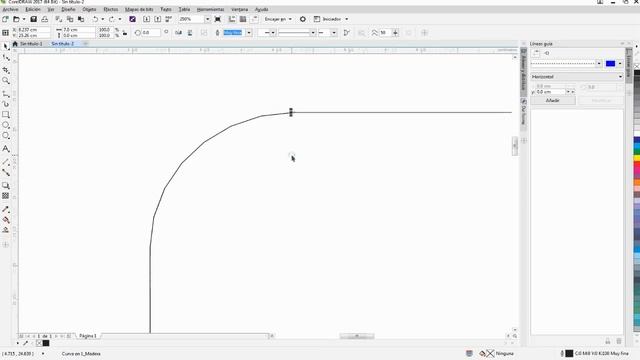Open the Herramientas menu

pyautogui.click(x=210, y=9)
